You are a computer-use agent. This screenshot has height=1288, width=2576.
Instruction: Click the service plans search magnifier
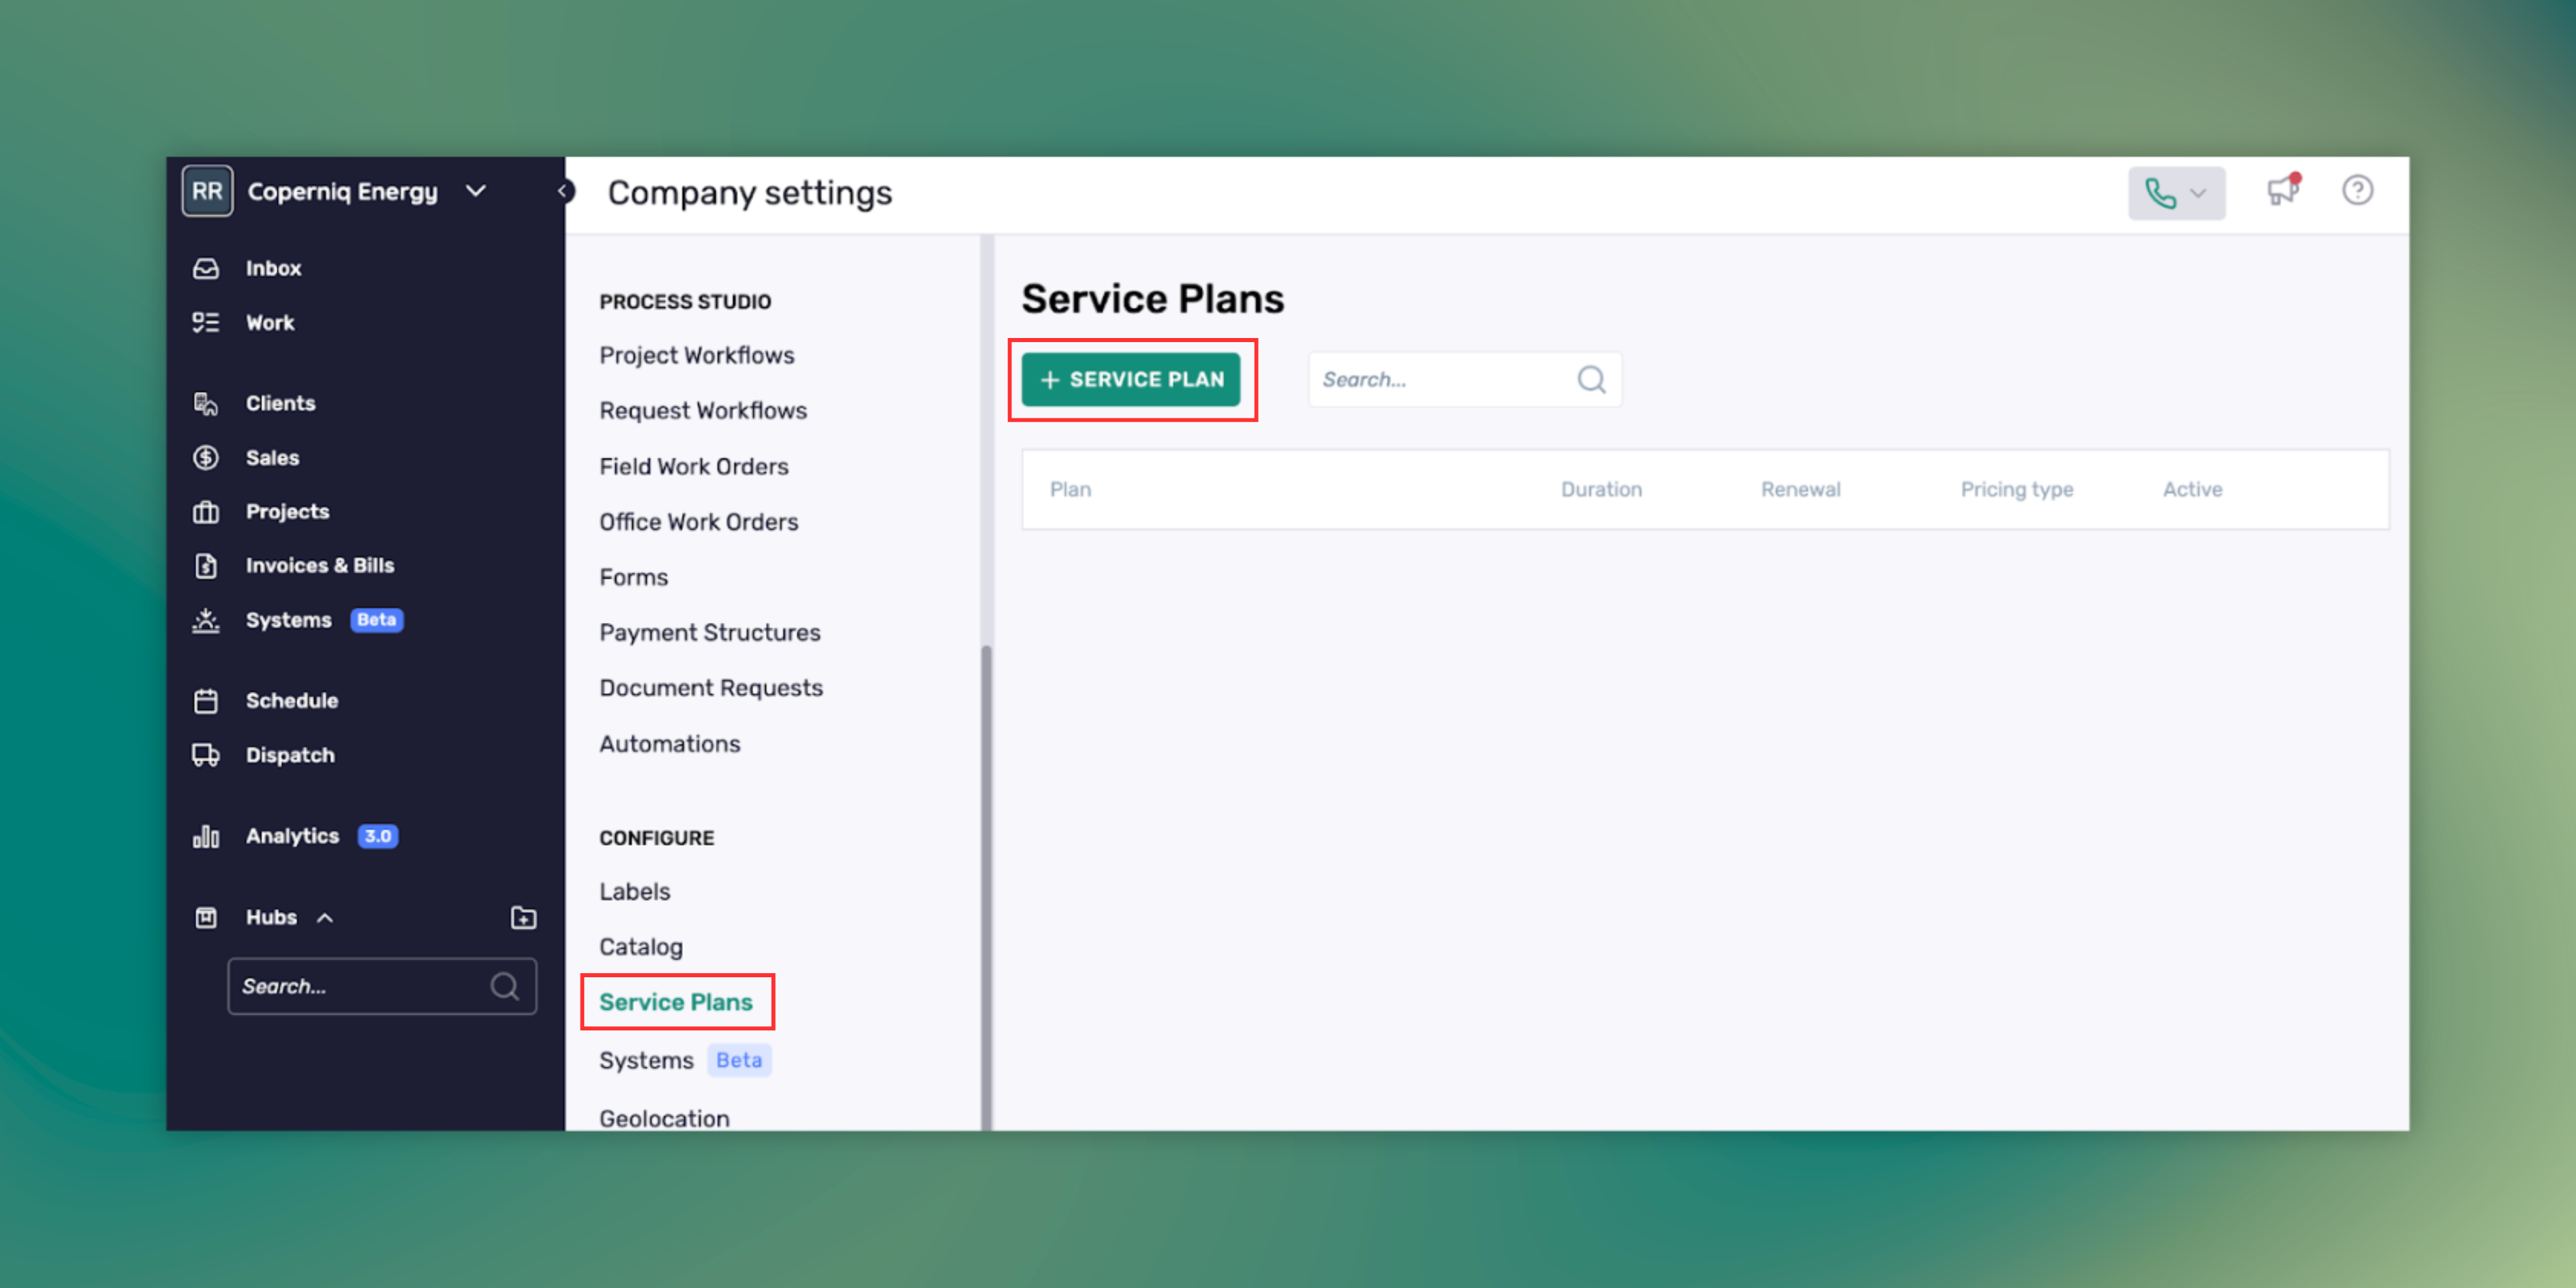1591,380
